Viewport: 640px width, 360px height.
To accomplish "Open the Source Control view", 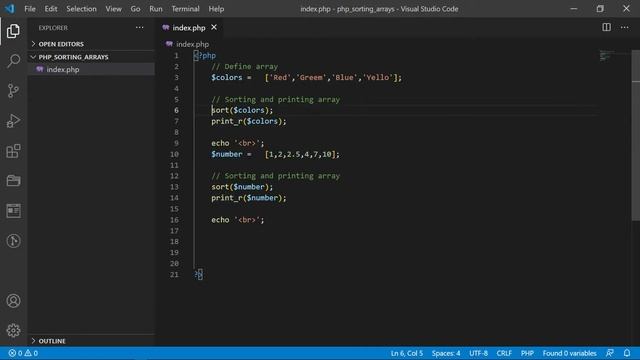I will tap(13, 91).
